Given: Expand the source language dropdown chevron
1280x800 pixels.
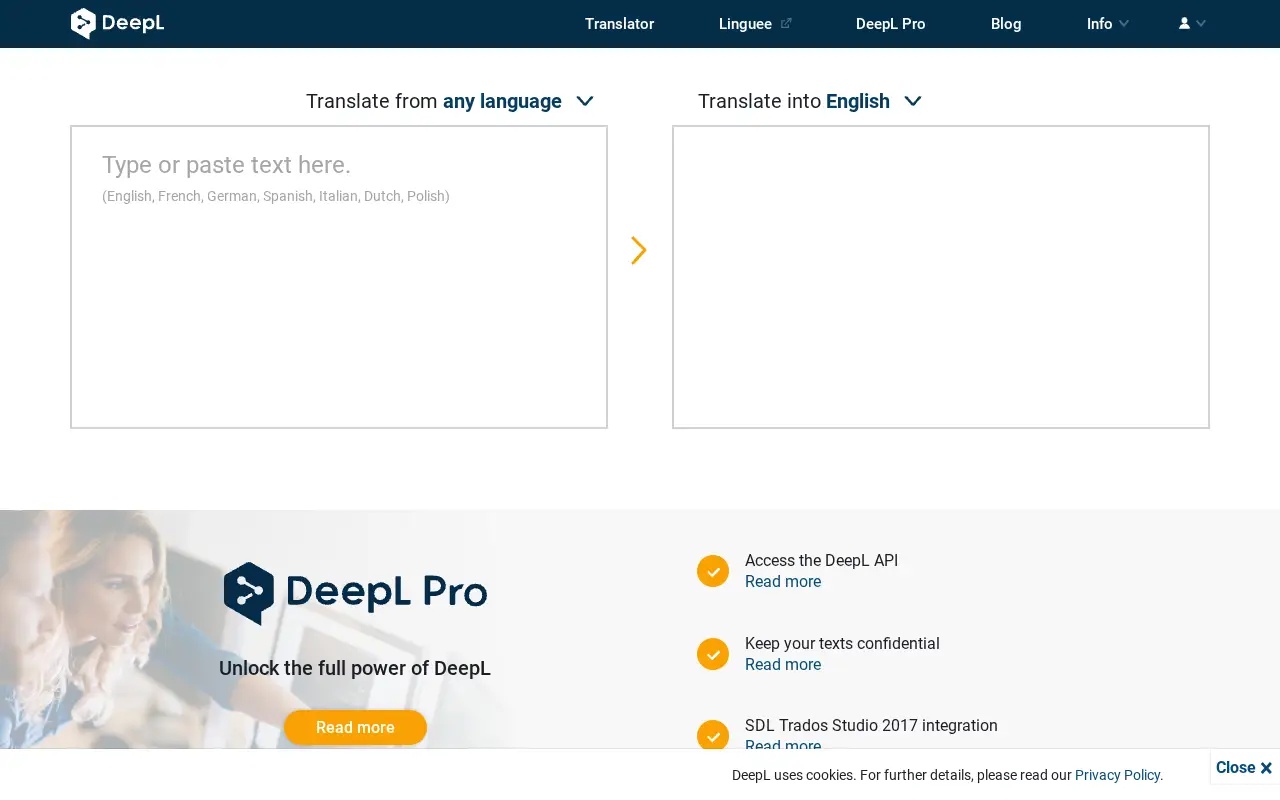Looking at the screenshot, I should pos(585,101).
